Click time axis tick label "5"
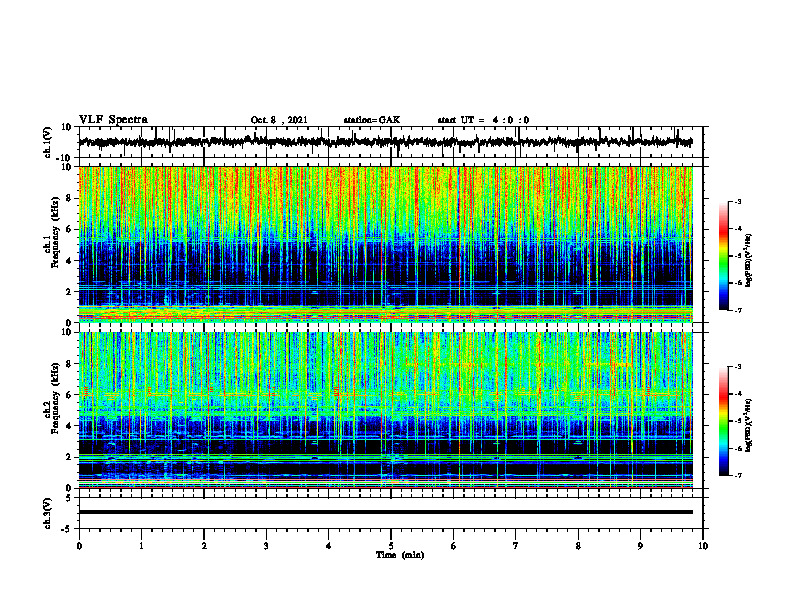The width and height of the screenshot is (792, 612). [x=391, y=546]
